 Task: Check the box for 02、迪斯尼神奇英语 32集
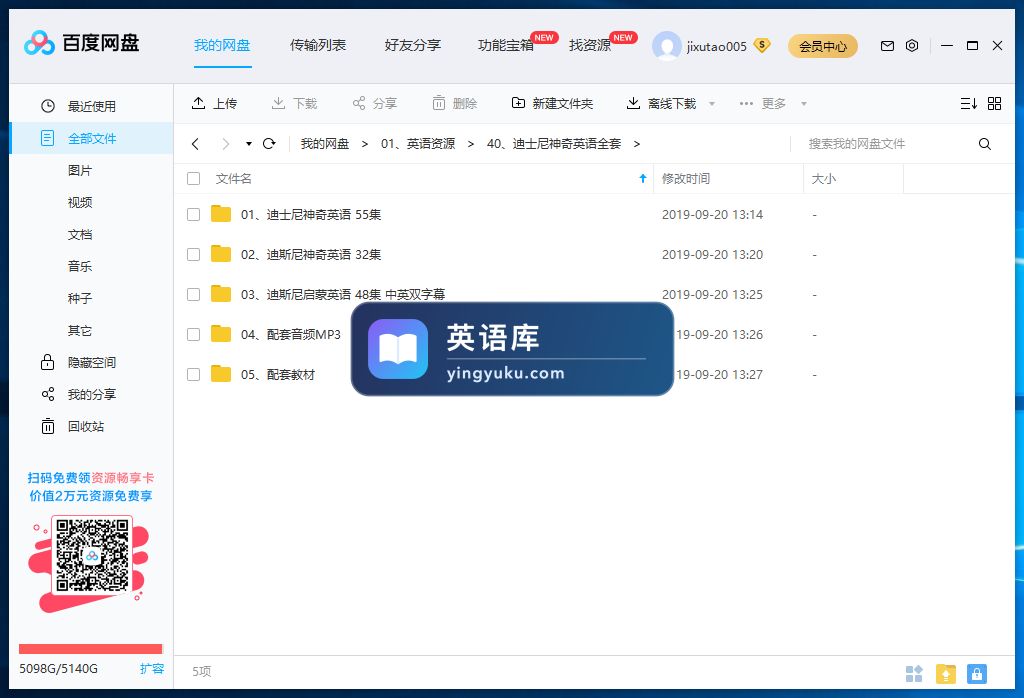pyautogui.click(x=193, y=254)
